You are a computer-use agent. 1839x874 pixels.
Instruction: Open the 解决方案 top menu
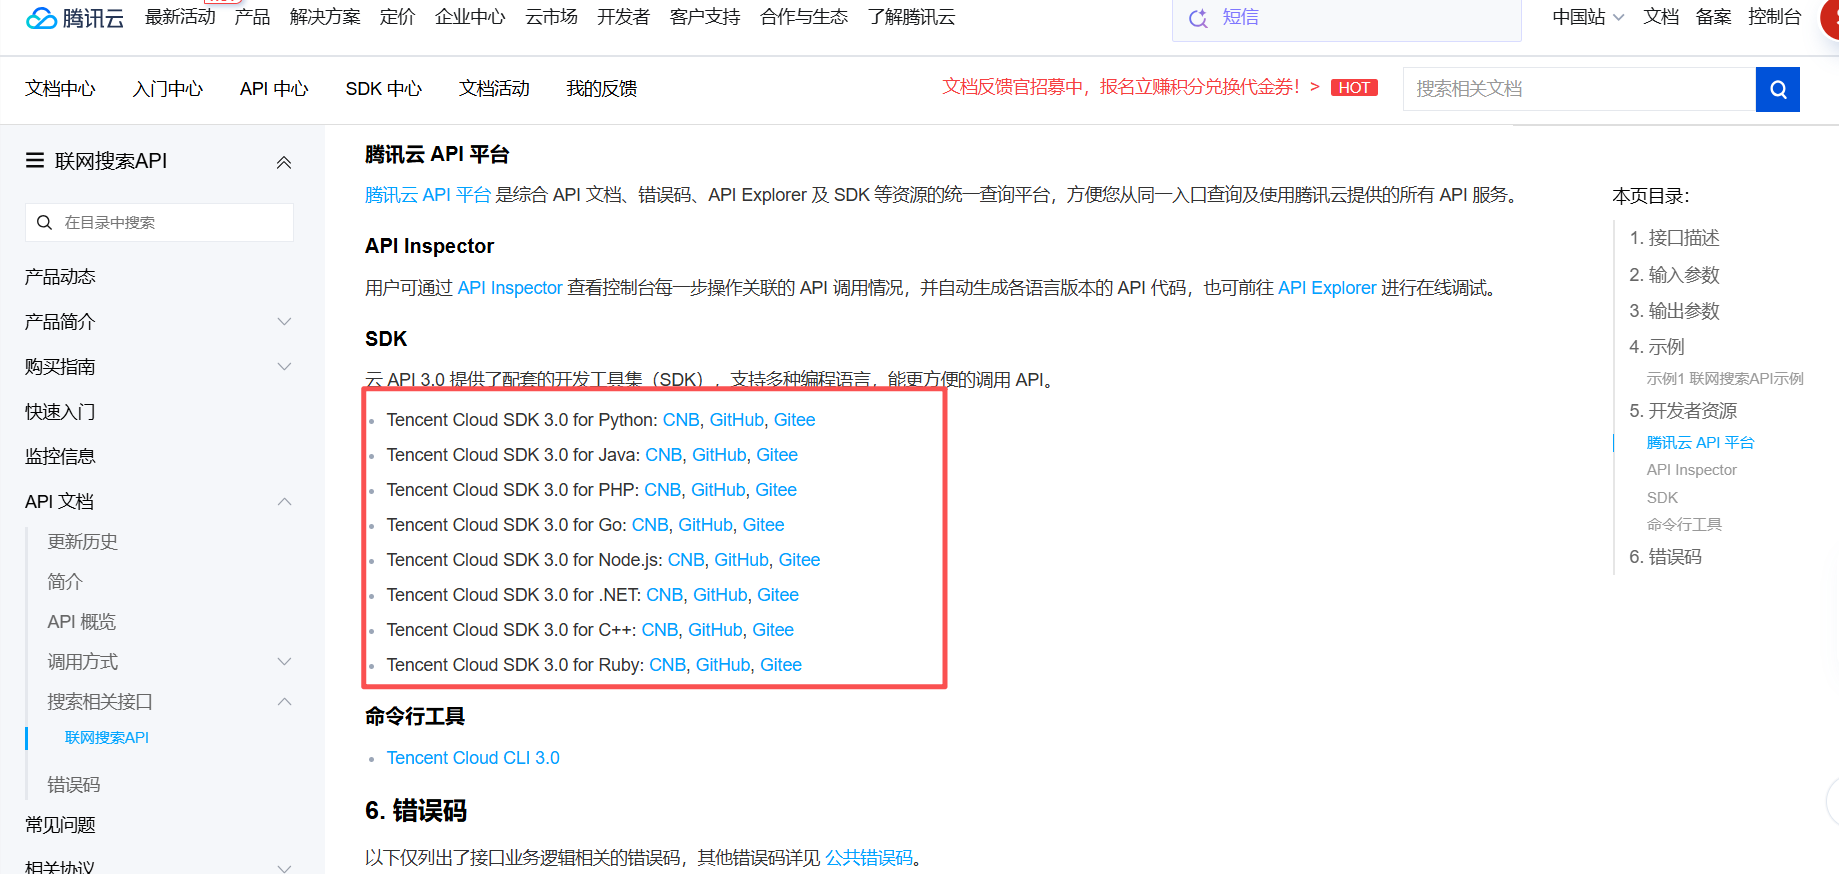coord(325,17)
